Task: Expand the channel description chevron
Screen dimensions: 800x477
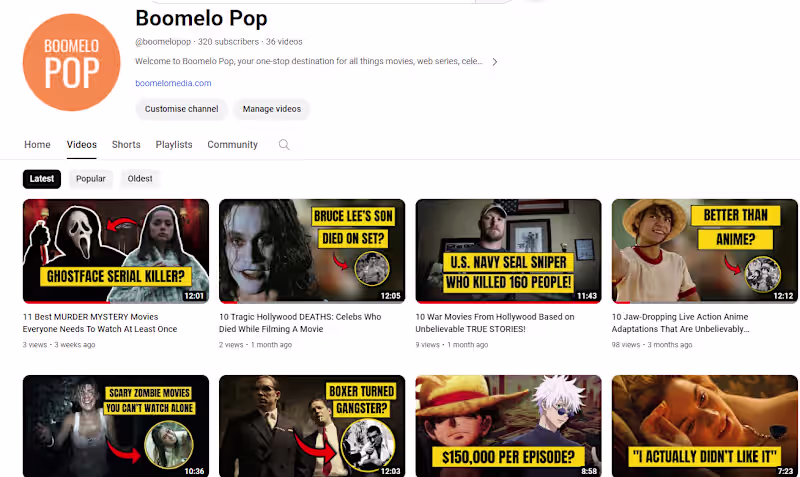Action: (494, 62)
